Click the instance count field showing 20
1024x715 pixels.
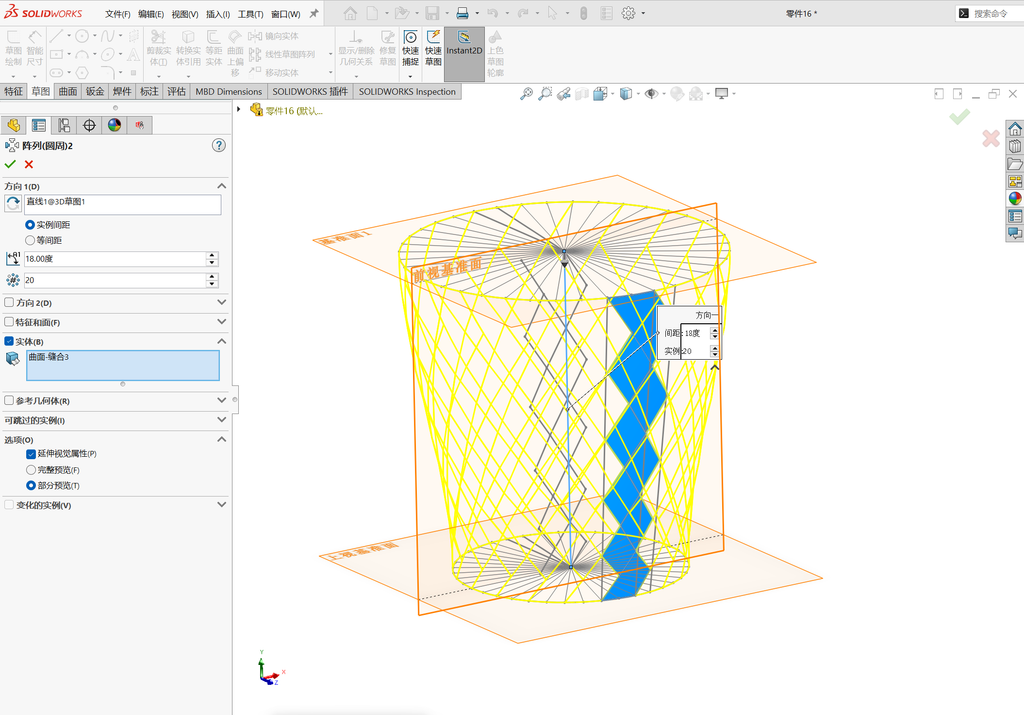tap(115, 280)
